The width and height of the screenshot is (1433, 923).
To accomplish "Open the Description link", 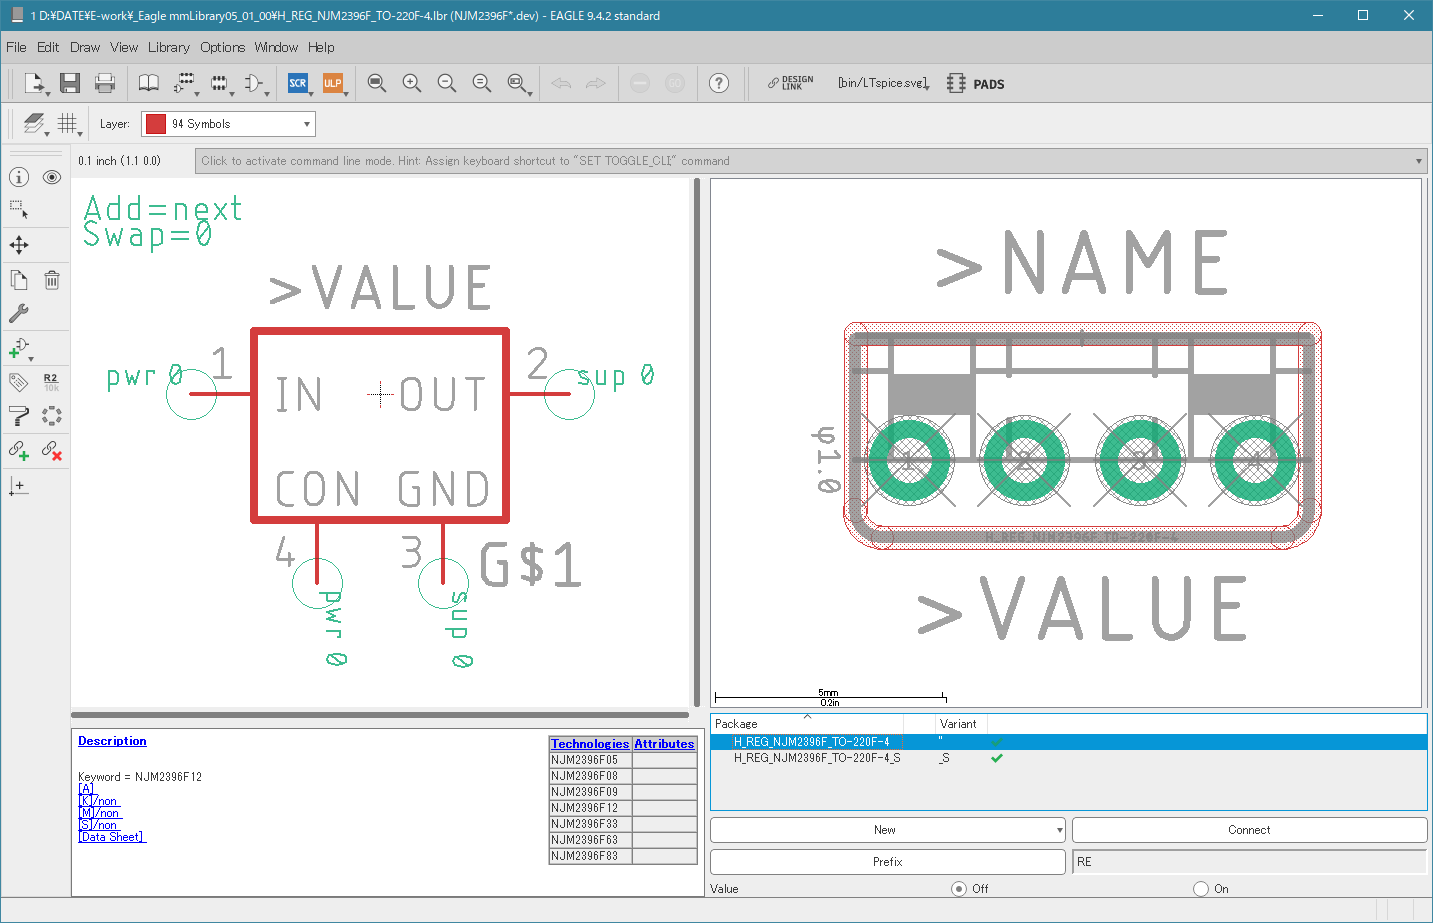I will (x=112, y=741).
